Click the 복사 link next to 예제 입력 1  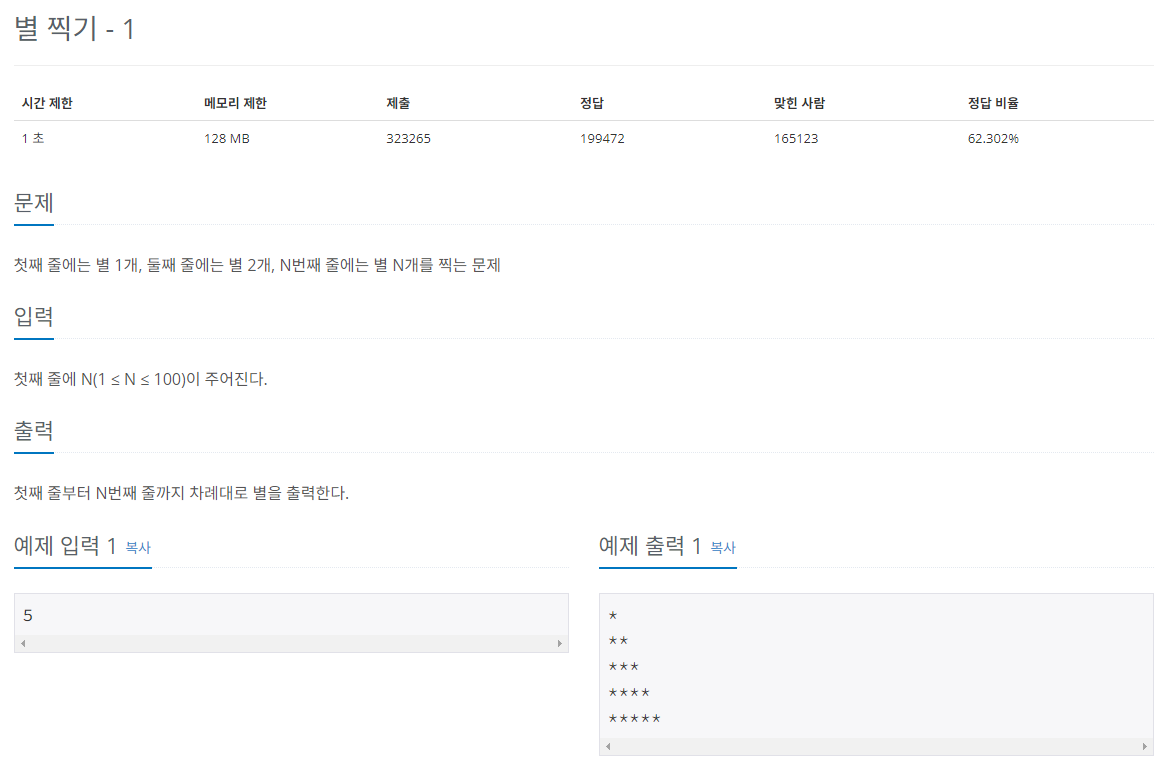click(138, 548)
